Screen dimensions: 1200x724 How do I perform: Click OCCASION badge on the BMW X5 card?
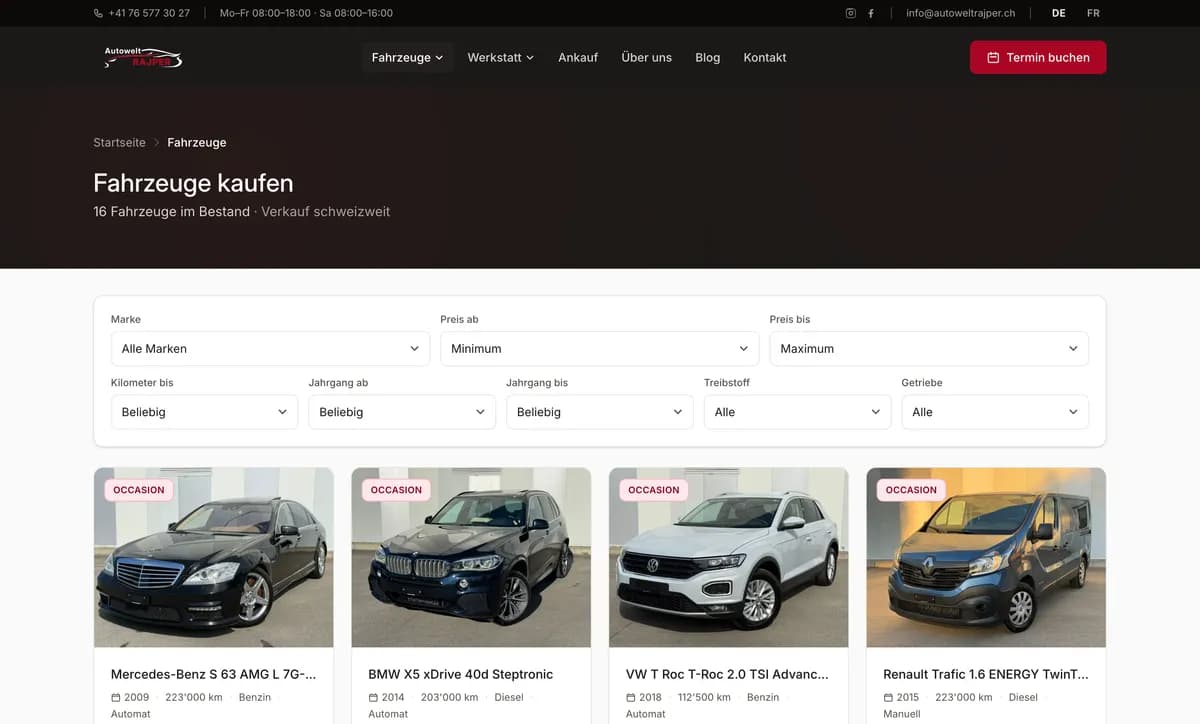[397, 490]
